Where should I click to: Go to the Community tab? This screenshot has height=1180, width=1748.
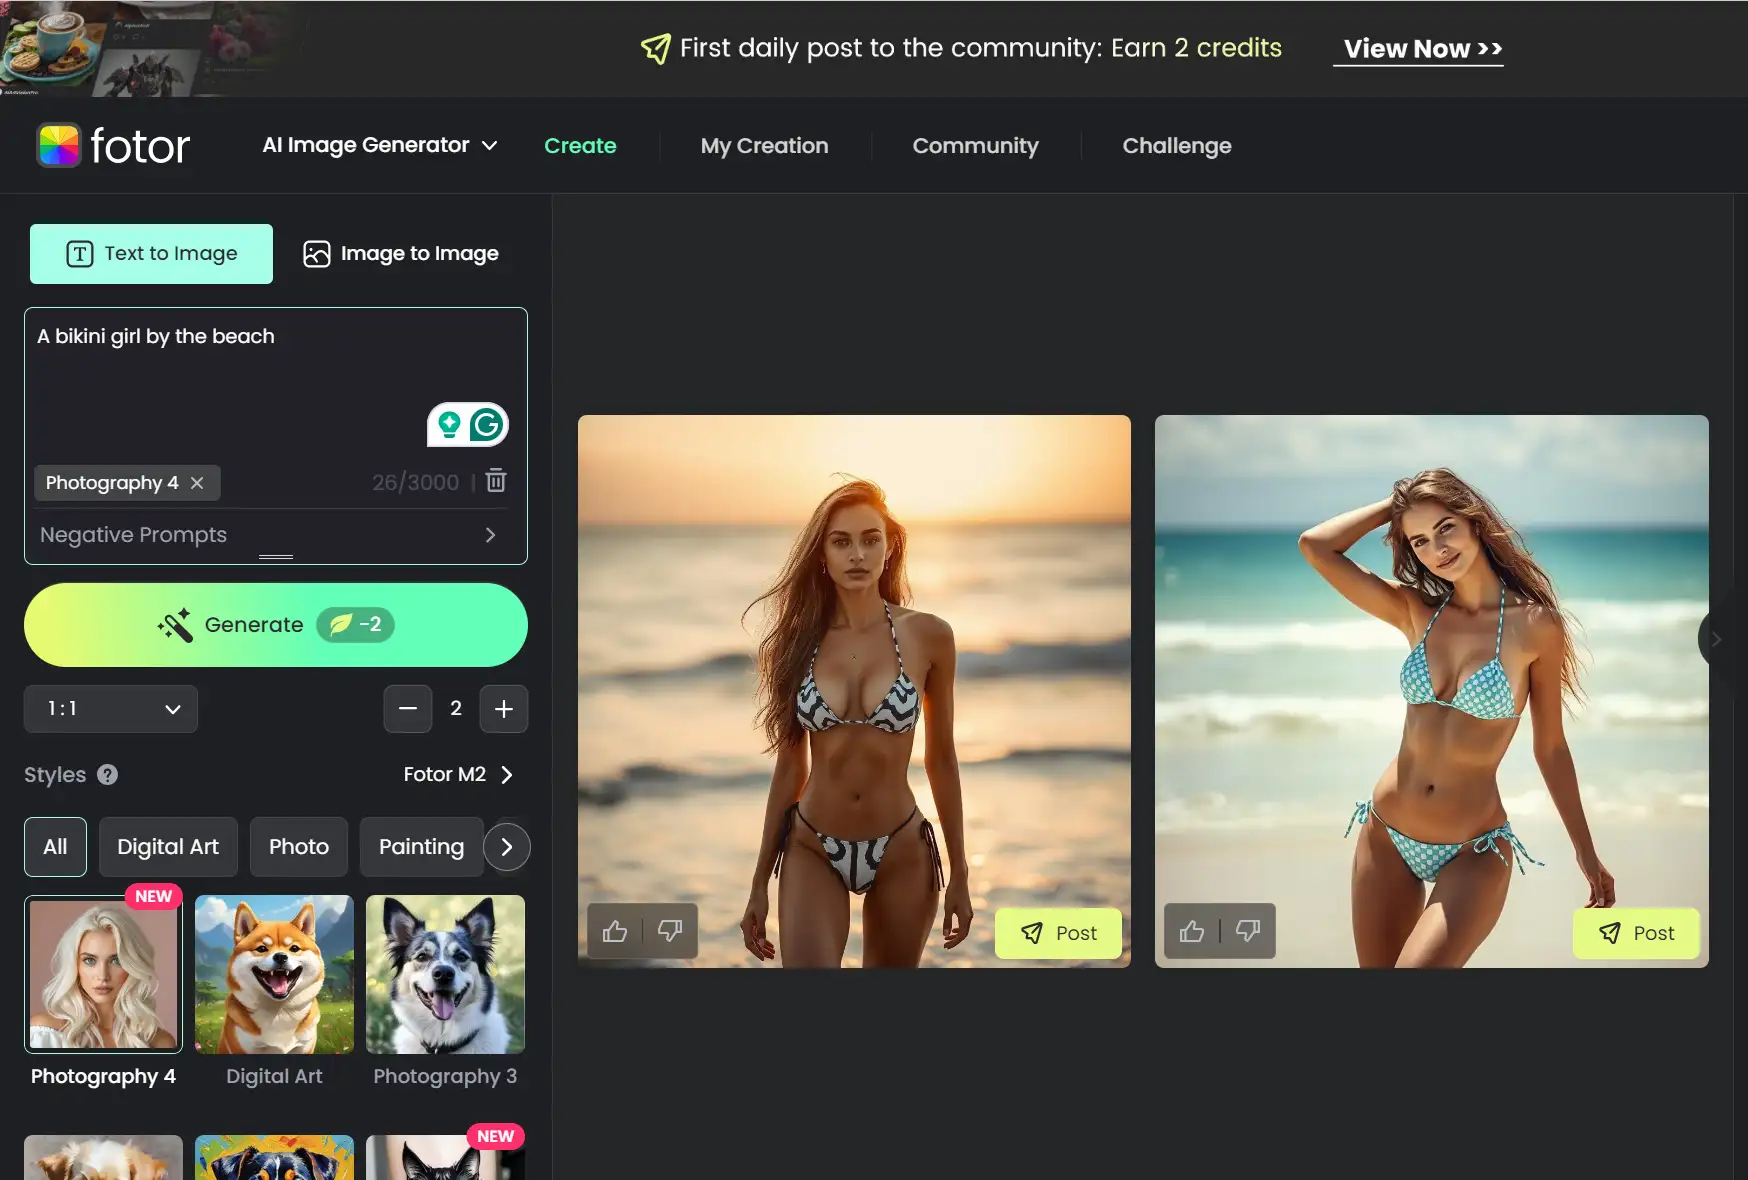point(975,146)
